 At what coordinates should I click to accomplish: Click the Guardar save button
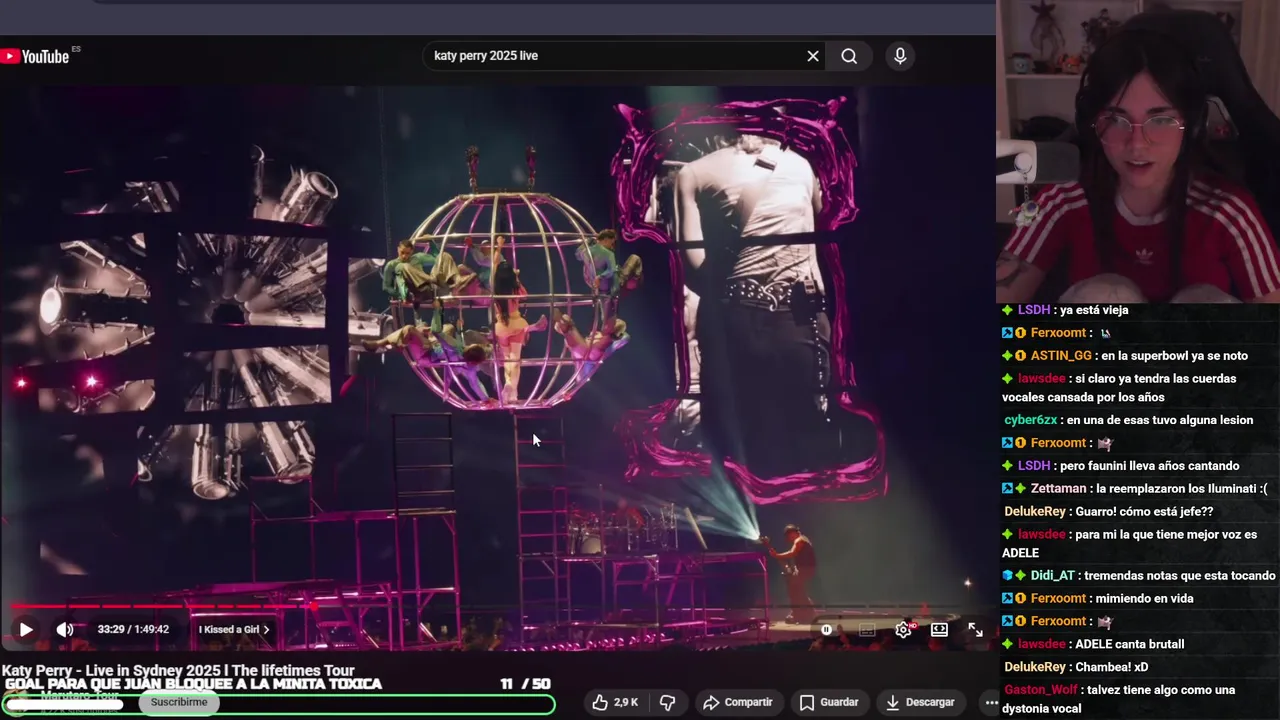click(828, 703)
